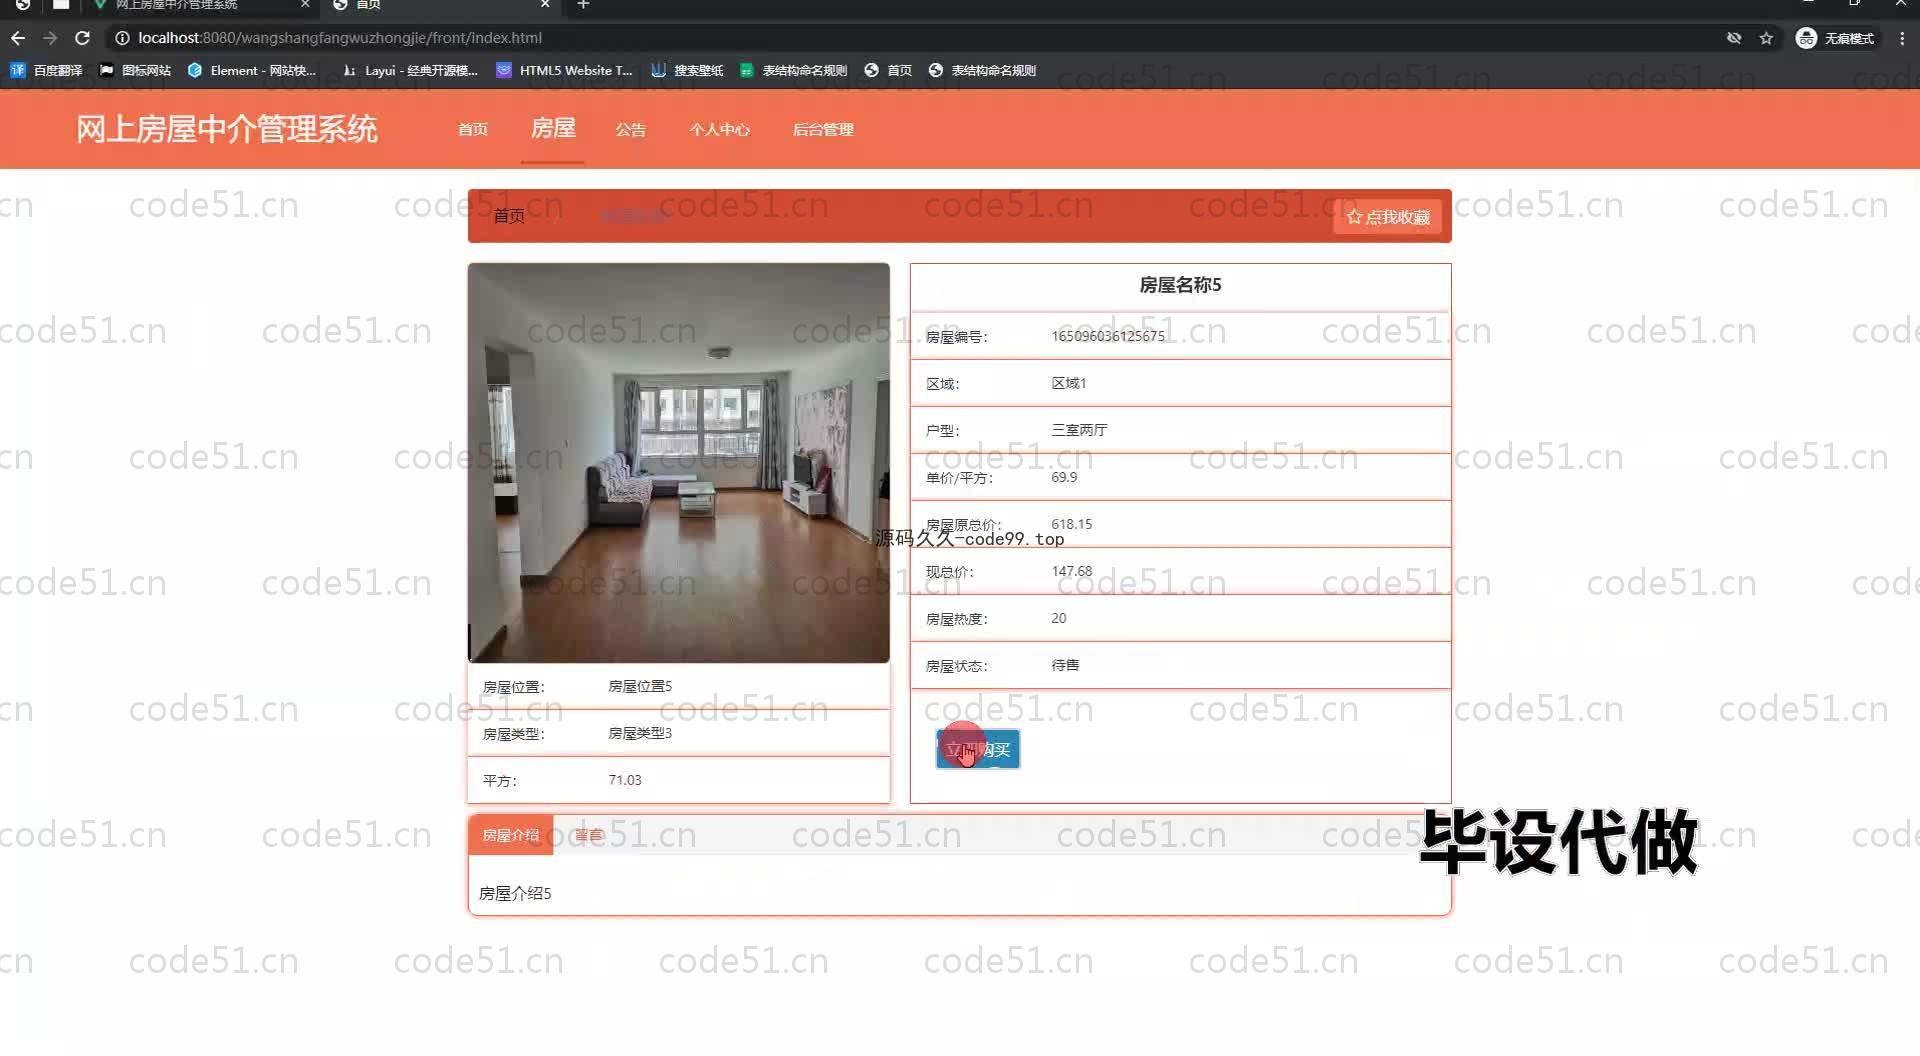The width and height of the screenshot is (1920, 1056).
Task: Open the HTML5 Website bookmark
Action: pos(565,70)
